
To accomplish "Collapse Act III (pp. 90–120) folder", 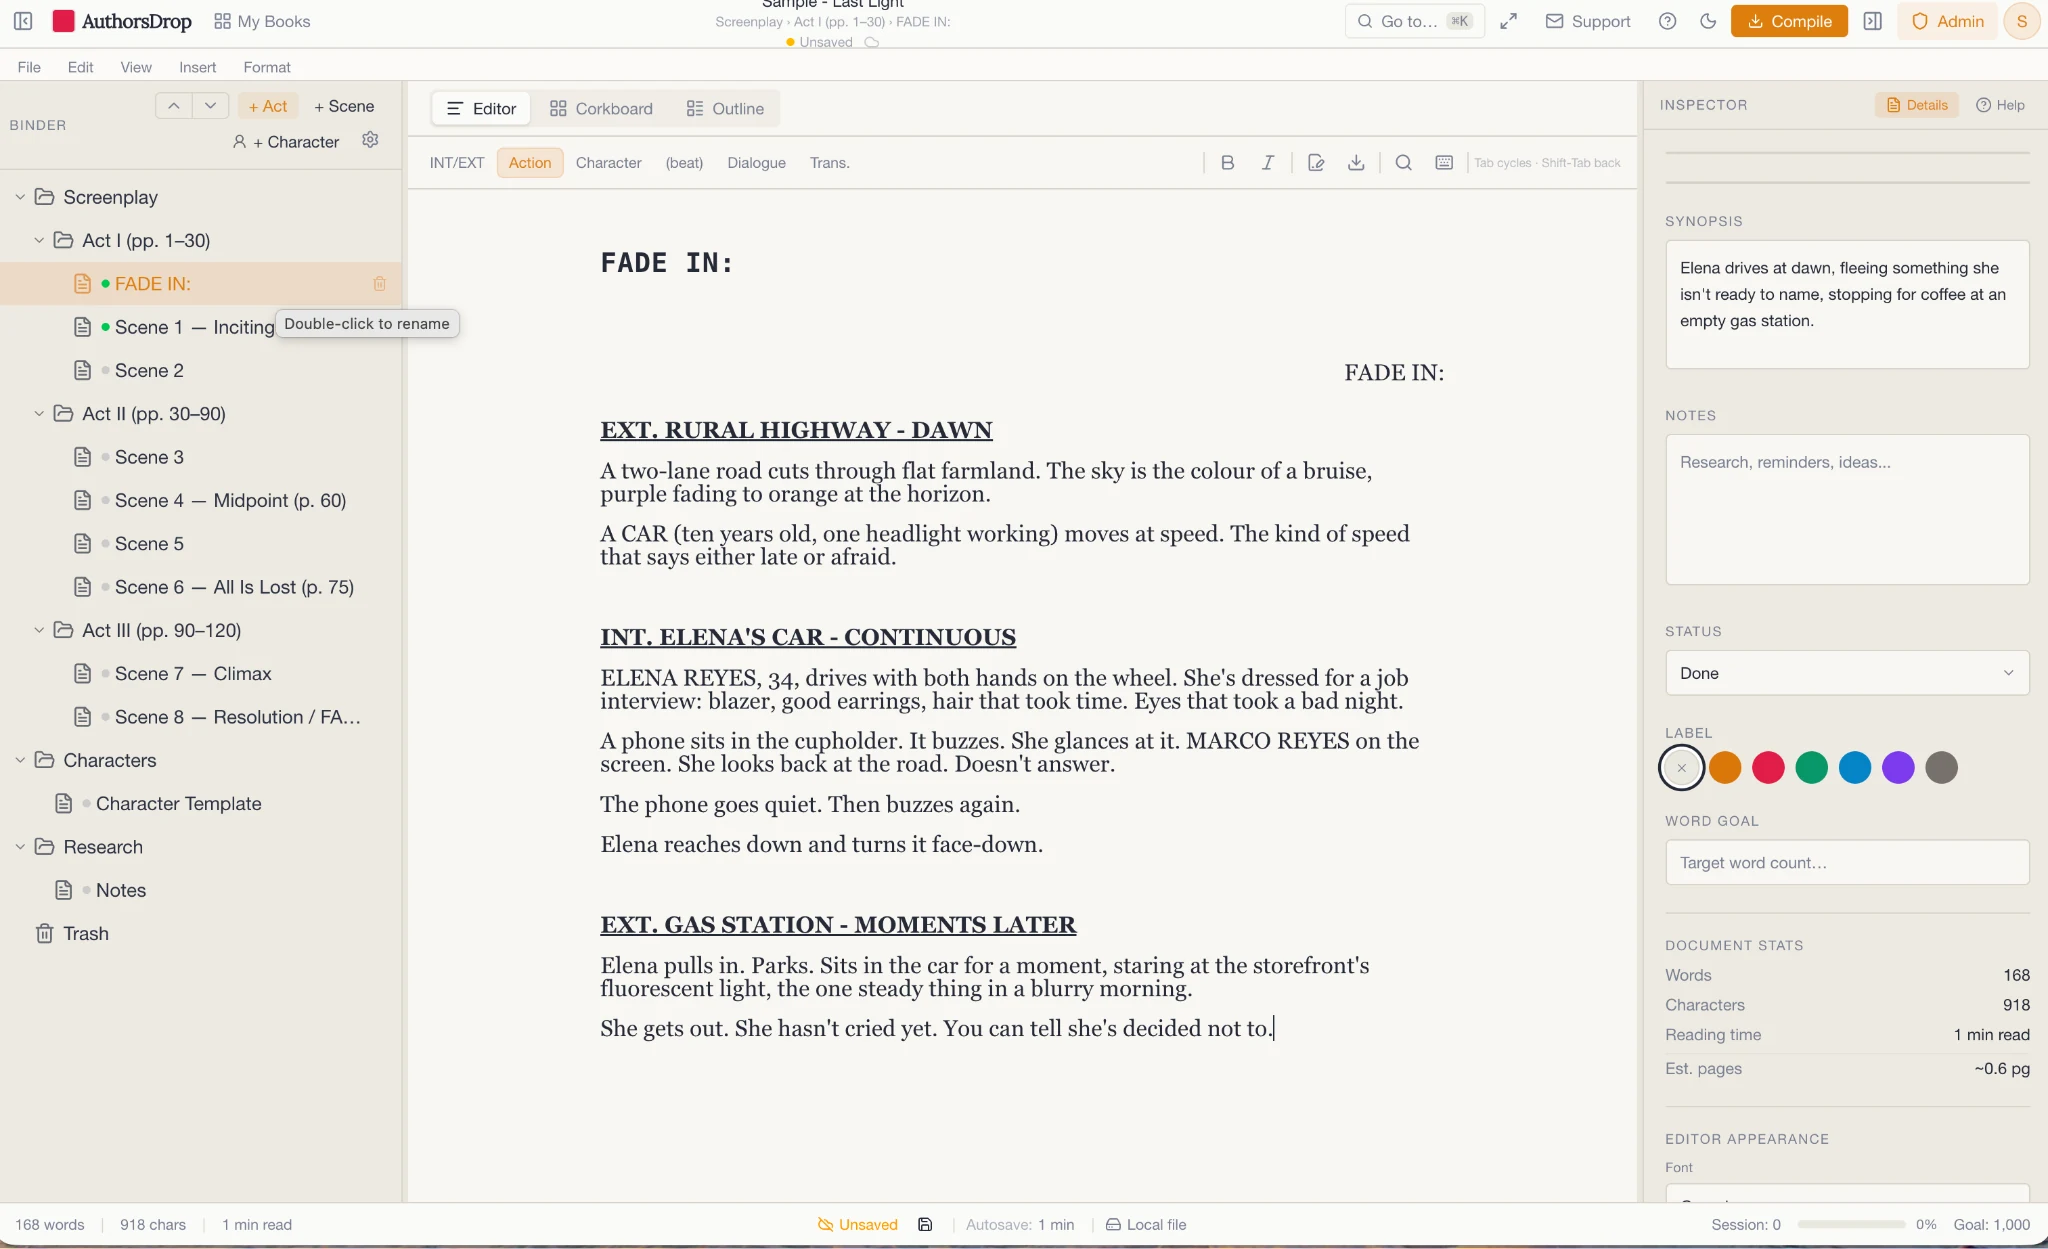I will click(39, 630).
